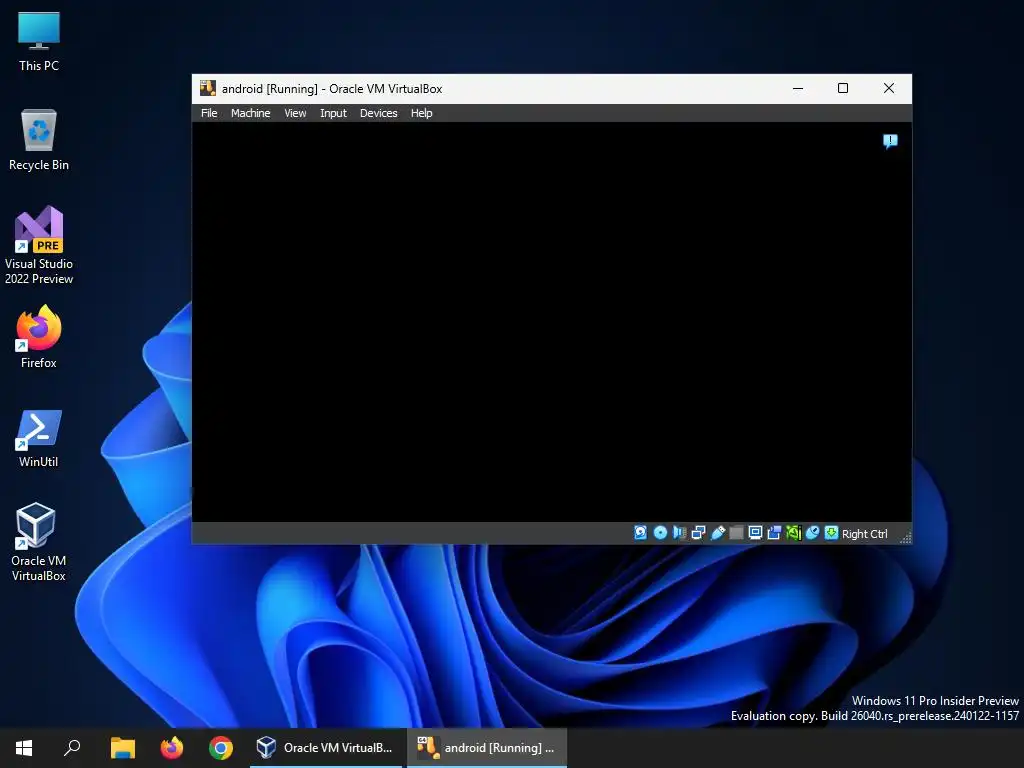Open the Devices menu
This screenshot has width=1024, height=768.
[378, 113]
